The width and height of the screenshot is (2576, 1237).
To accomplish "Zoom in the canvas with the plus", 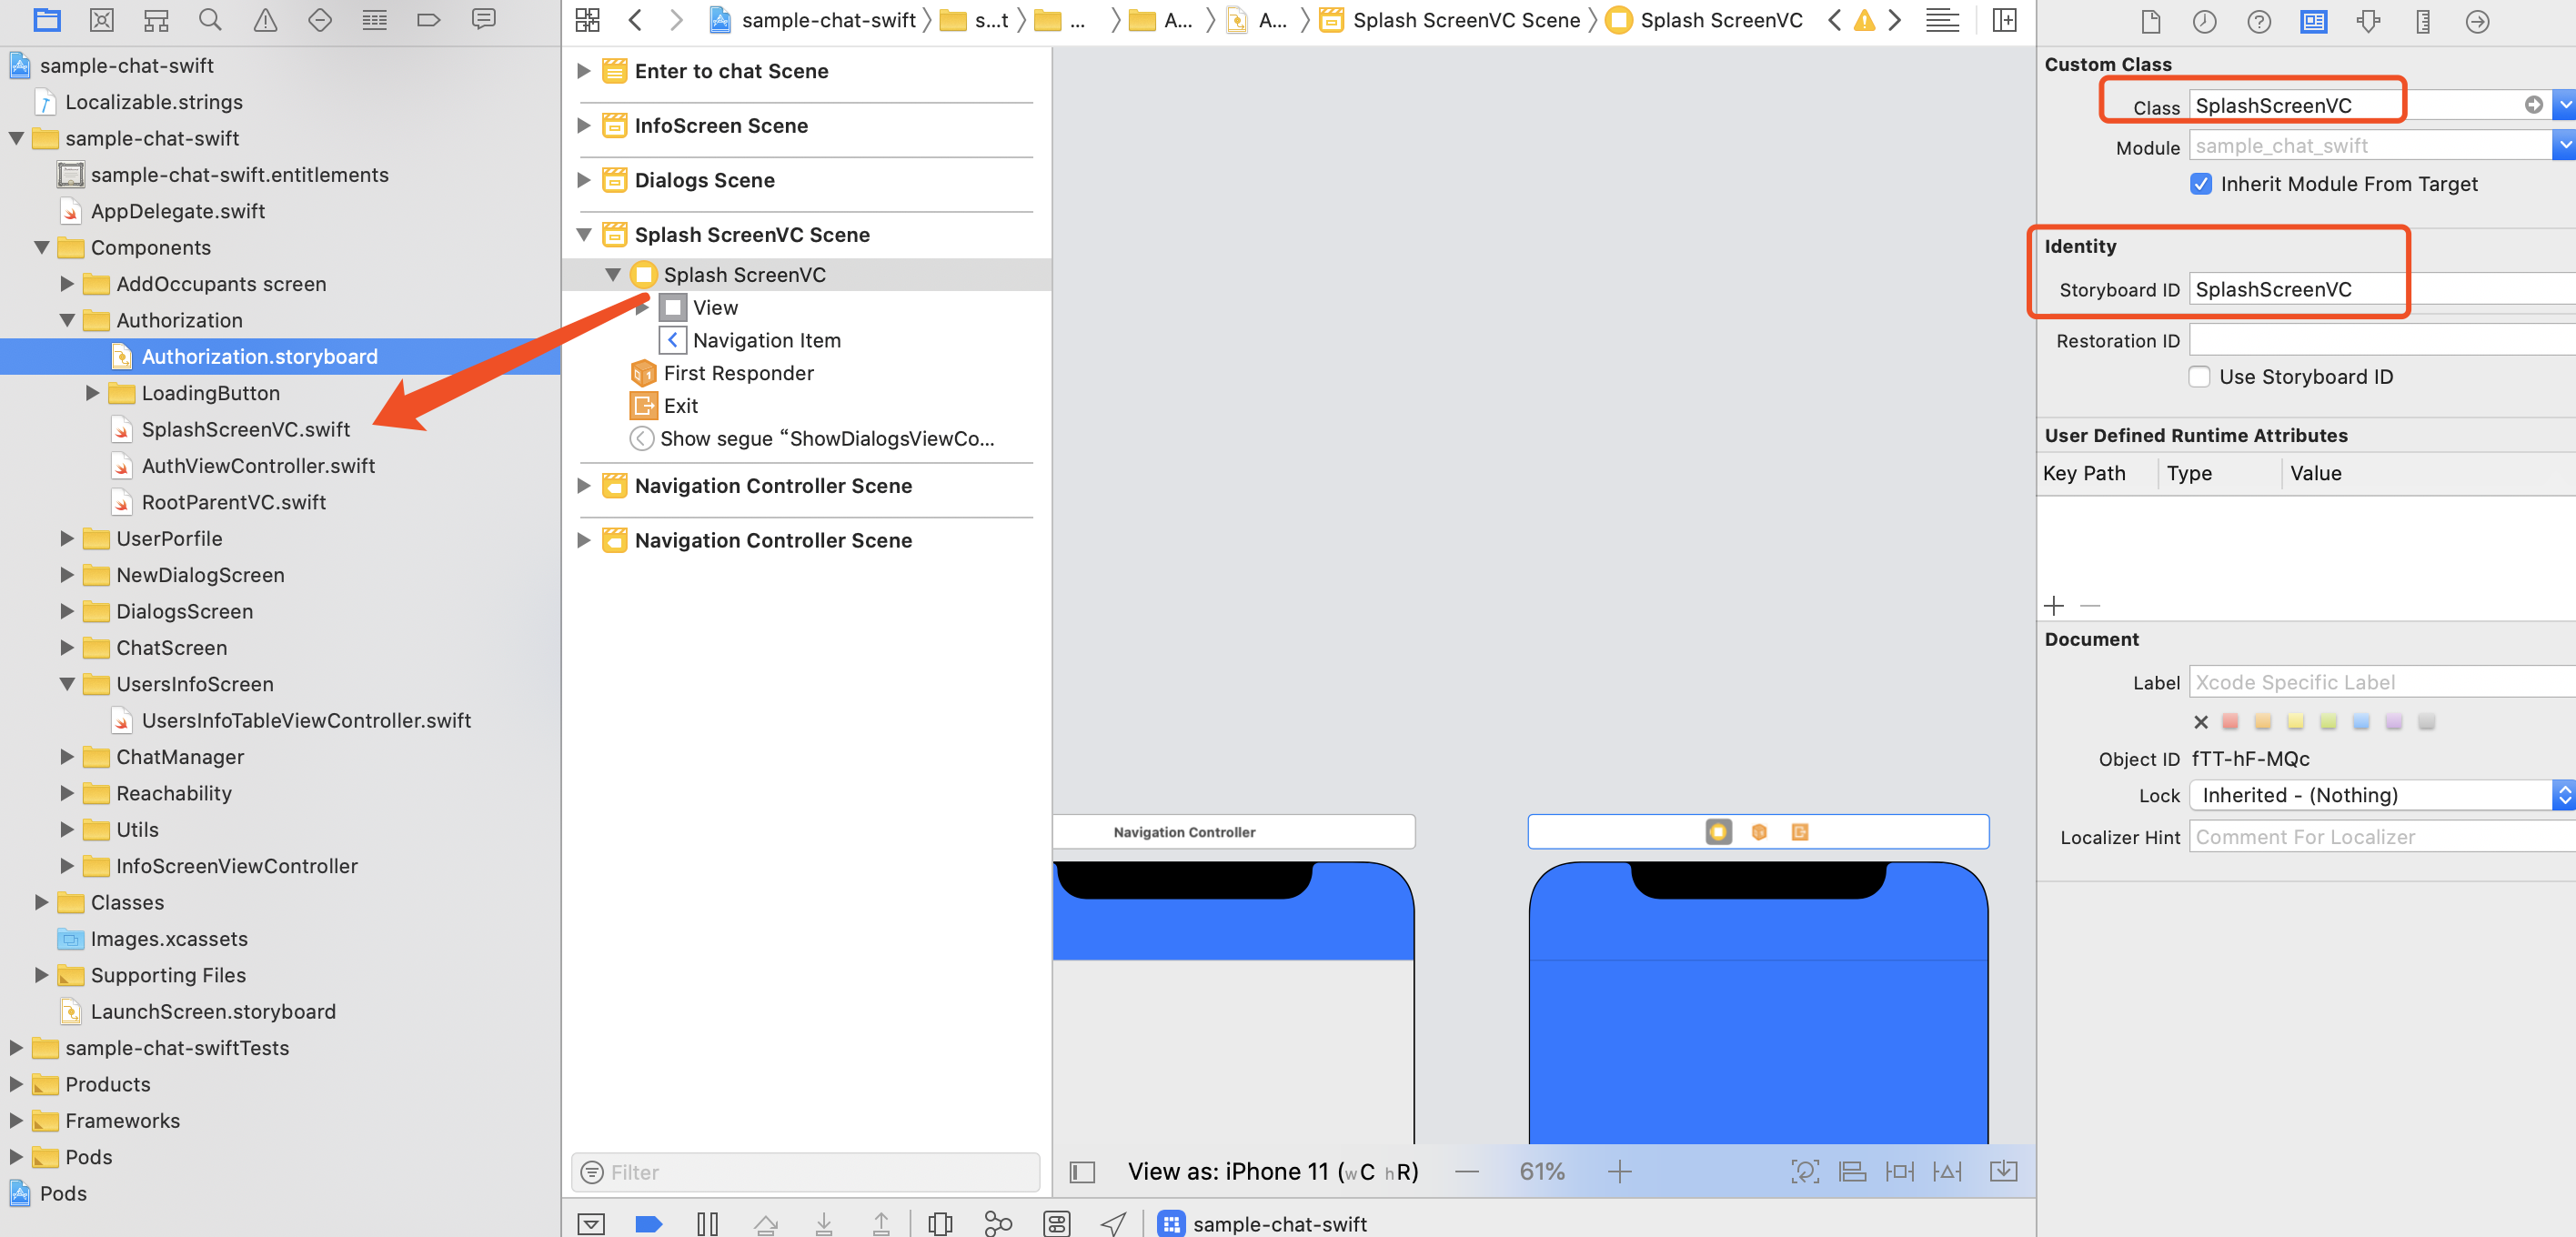I will 1619,1171.
